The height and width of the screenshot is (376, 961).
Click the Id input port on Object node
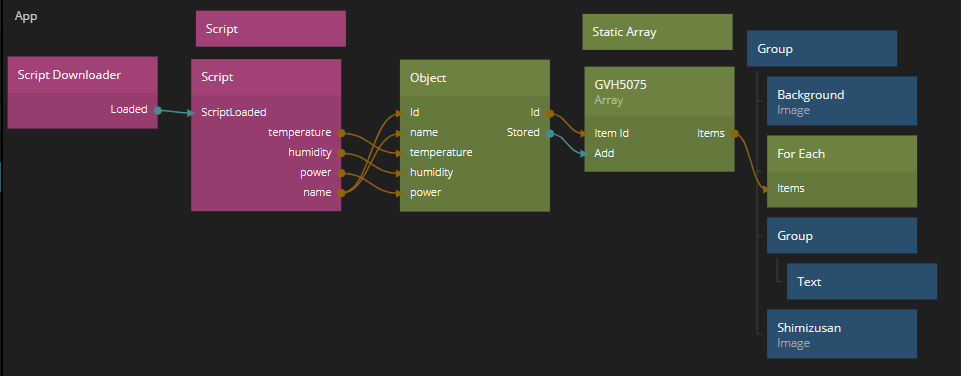point(400,113)
